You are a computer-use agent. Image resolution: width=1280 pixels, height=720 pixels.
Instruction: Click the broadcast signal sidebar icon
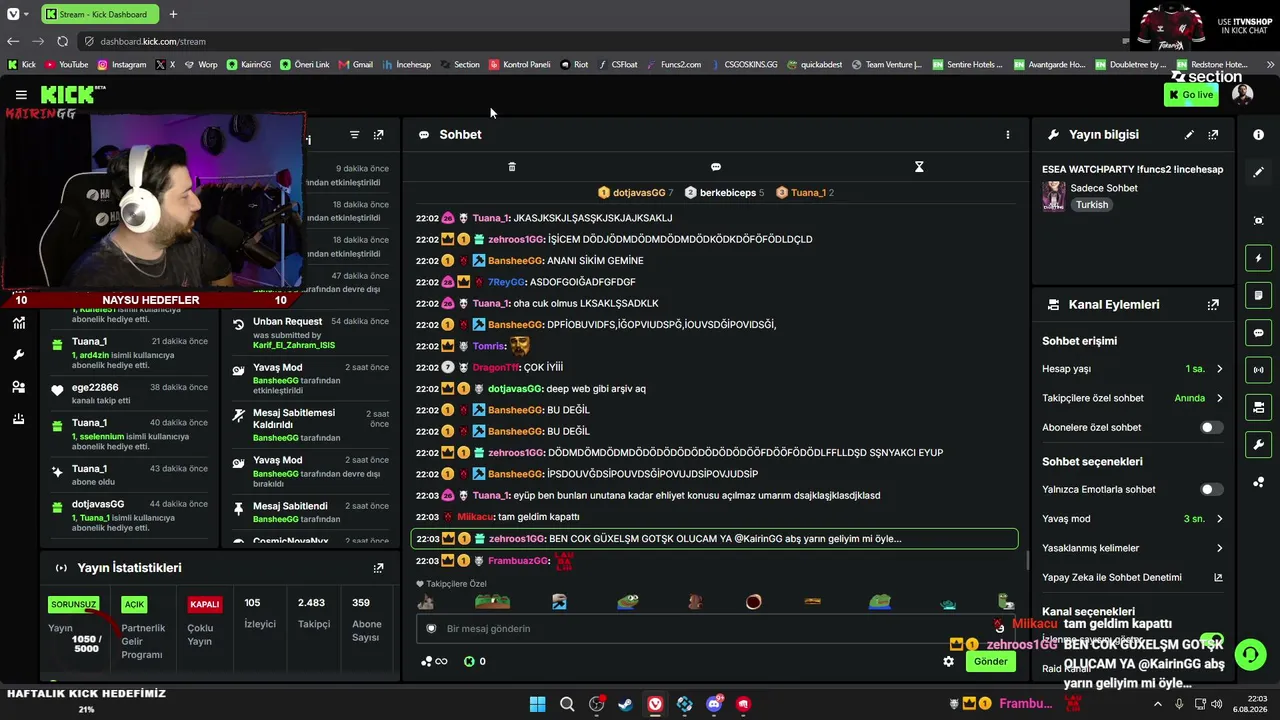point(1259,370)
